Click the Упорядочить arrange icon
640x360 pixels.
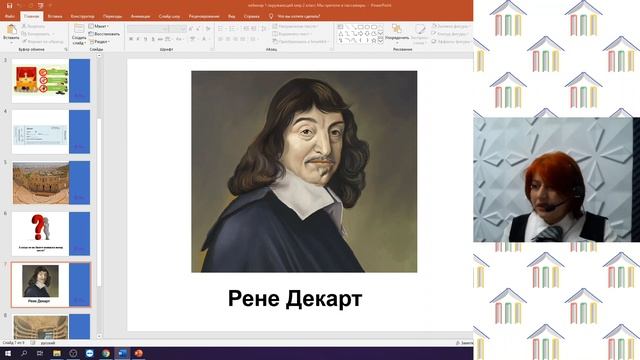click(397, 29)
